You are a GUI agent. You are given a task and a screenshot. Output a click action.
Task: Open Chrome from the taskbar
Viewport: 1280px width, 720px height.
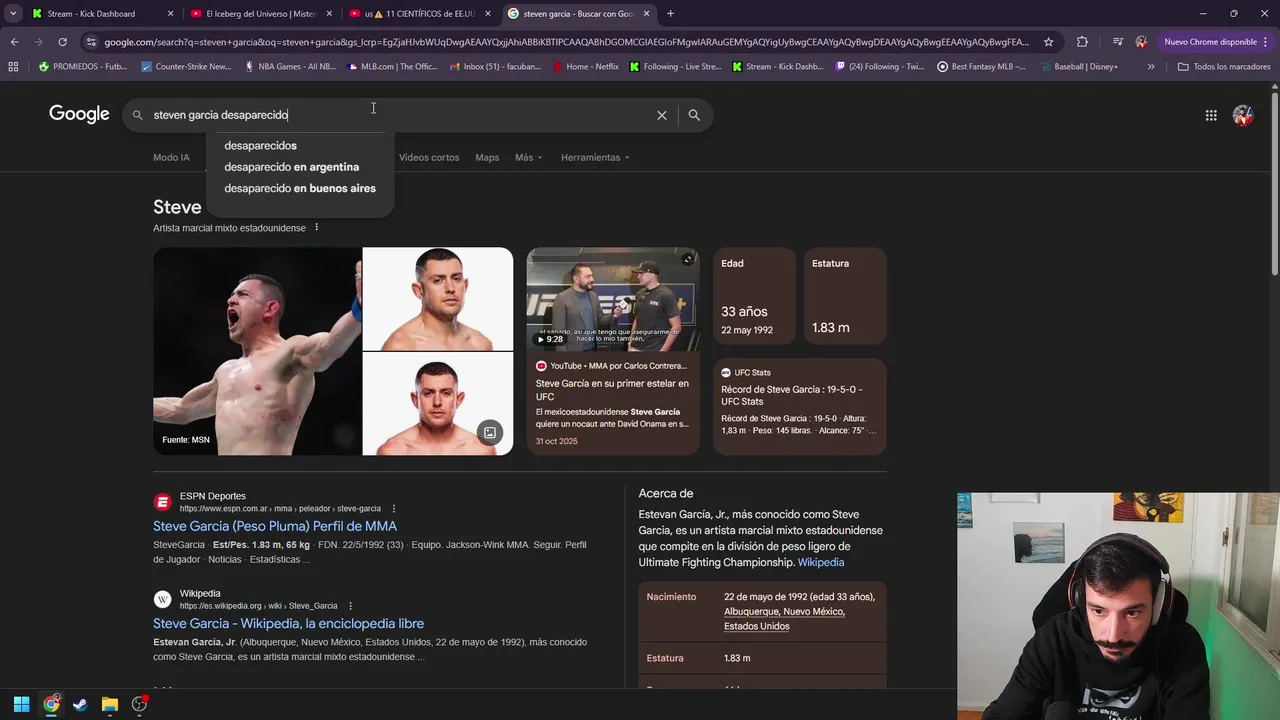pos(51,704)
